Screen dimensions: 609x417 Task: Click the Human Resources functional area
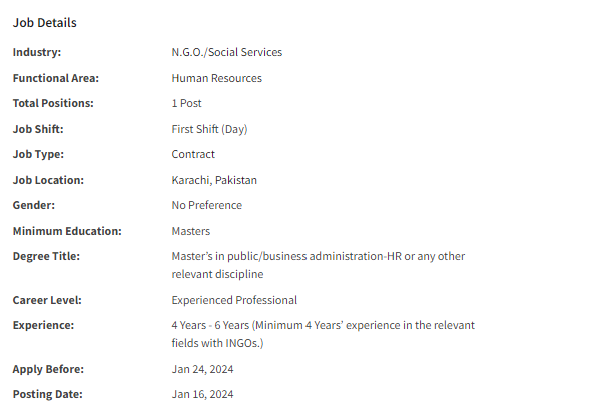tap(217, 78)
